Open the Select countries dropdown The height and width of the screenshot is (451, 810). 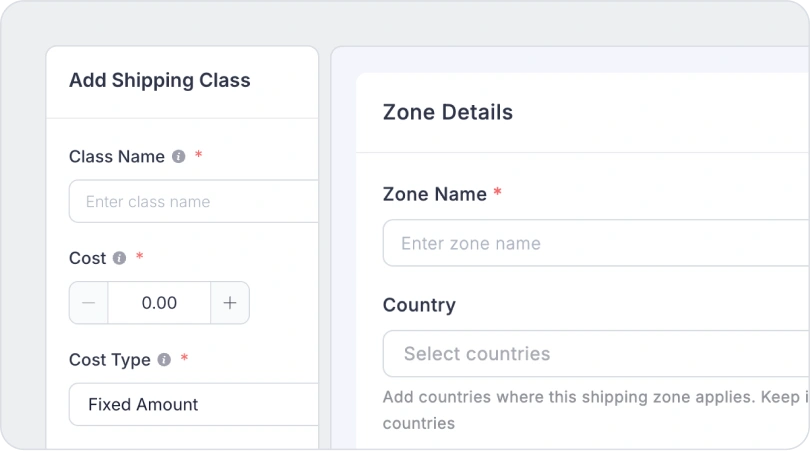point(595,354)
